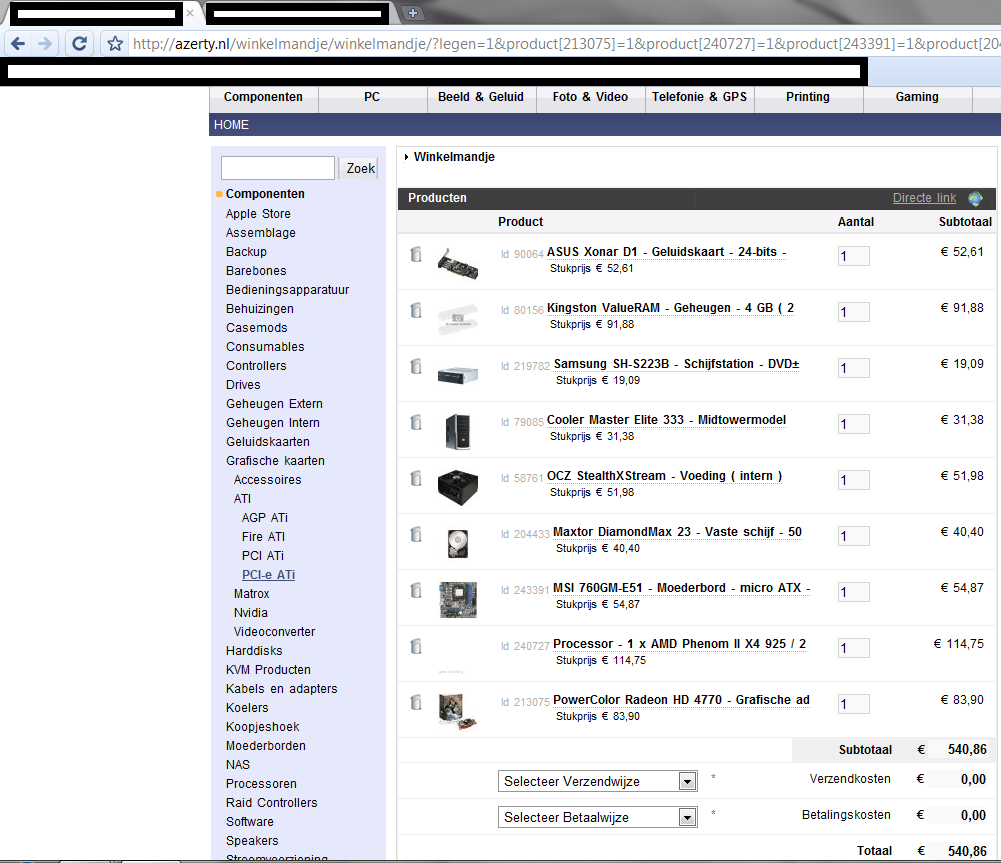
Task: Open AGP ATi subcategory
Action: pos(264,518)
